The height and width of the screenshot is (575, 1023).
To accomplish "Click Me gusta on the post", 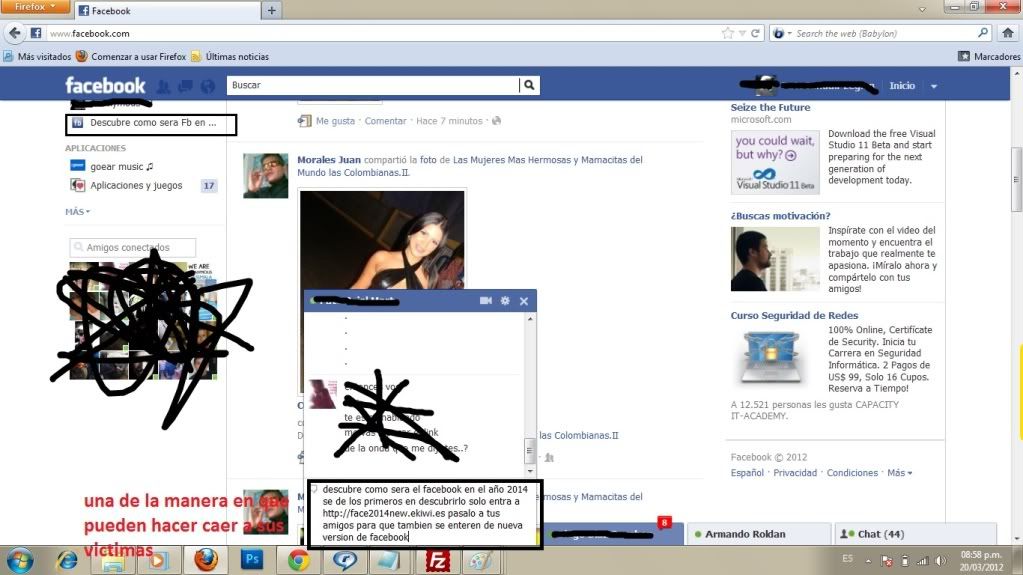I will 335,121.
